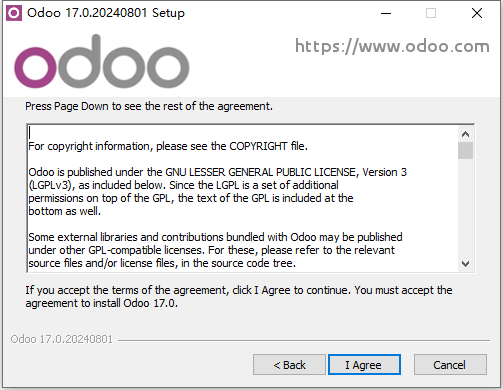This screenshot has width=503, height=390.
Task: Click the window title 'Odoo 17.0.20240801 Setup'
Action: [106, 13]
